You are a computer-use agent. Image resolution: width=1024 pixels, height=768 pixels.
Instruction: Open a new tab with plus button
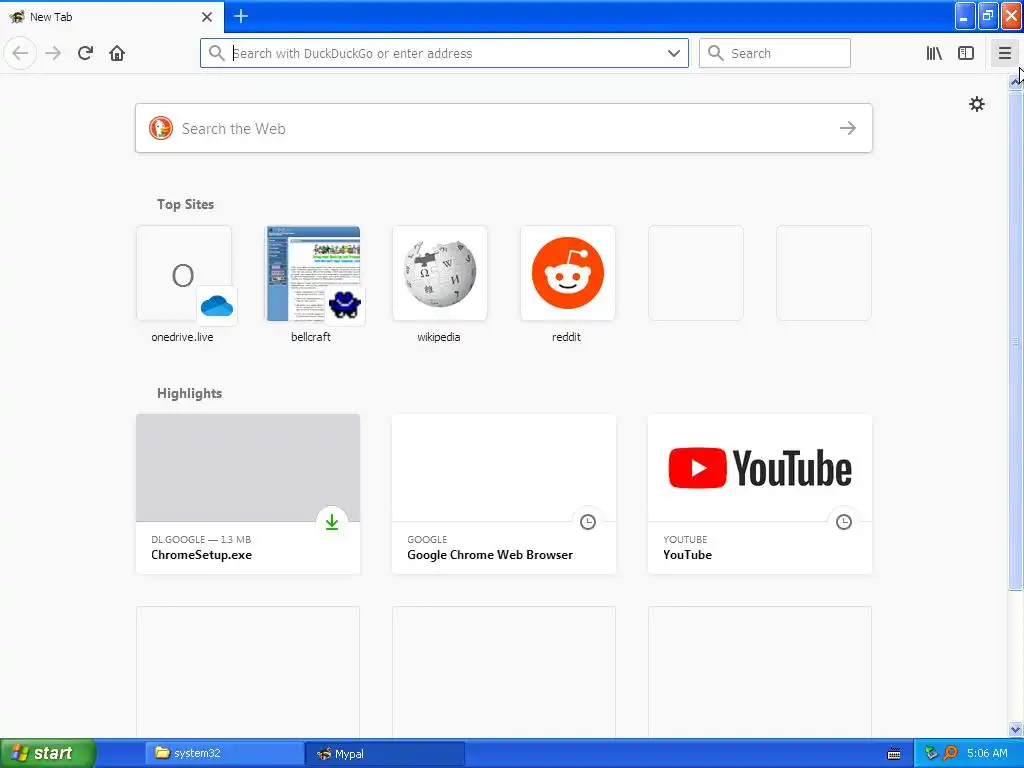coord(241,16)
